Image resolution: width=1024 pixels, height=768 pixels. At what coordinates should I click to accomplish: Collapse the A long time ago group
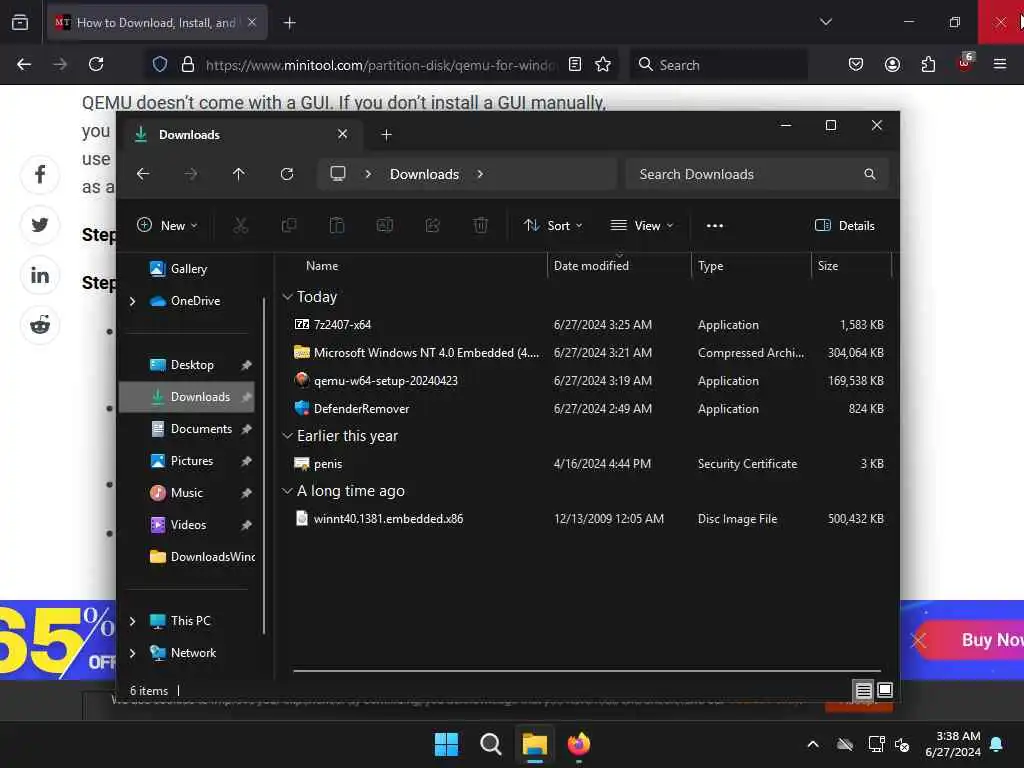[287, 490]
